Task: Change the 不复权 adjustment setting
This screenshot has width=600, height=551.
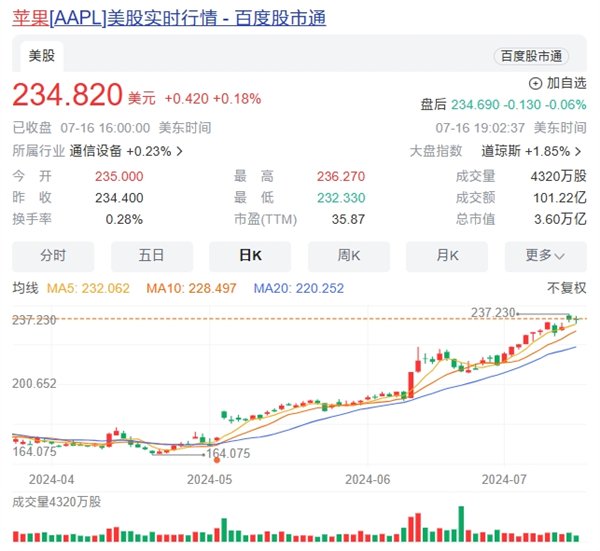Action: coord(567,288)
